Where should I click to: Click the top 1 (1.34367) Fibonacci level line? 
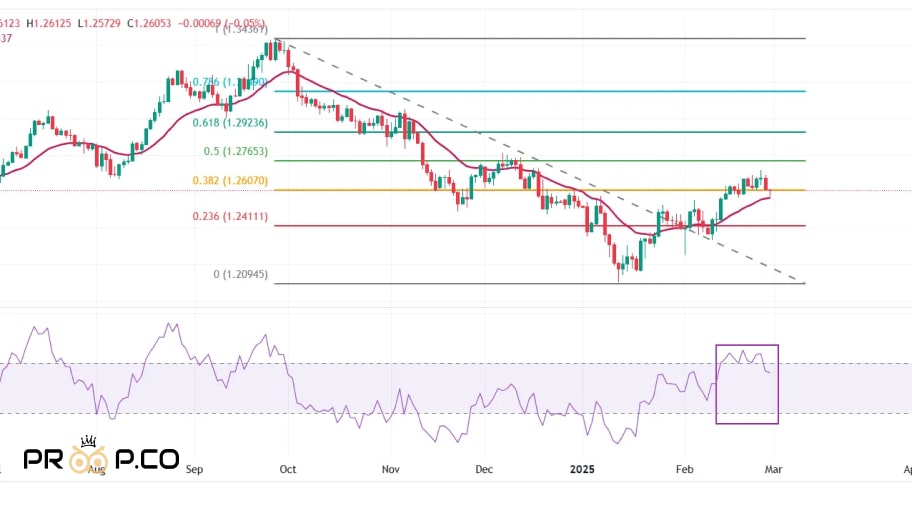pyautogui.click(x=540, y=38)
